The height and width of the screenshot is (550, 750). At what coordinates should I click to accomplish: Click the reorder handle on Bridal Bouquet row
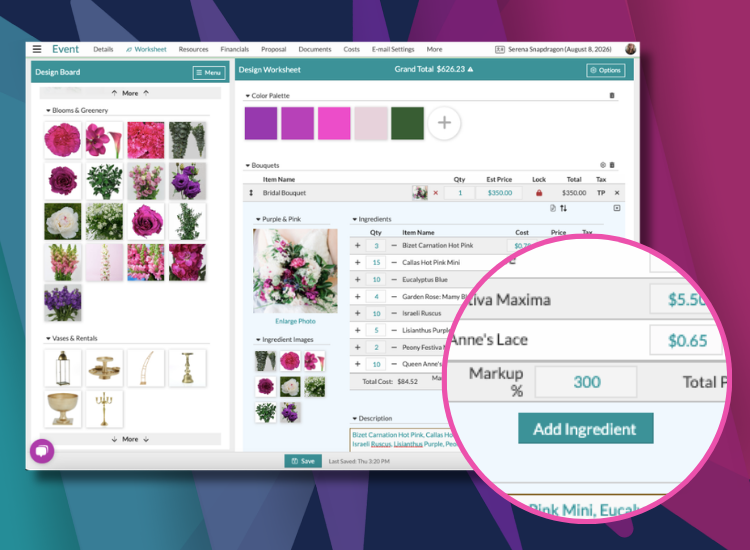coord(251,193)
